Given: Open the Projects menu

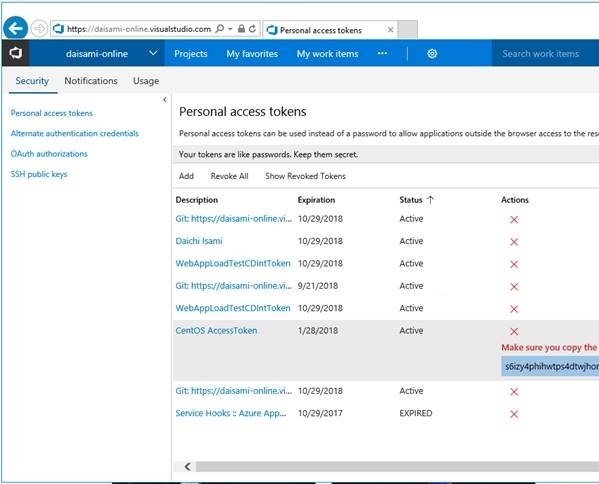Looking at the screenshot, I should click(191, 54).
